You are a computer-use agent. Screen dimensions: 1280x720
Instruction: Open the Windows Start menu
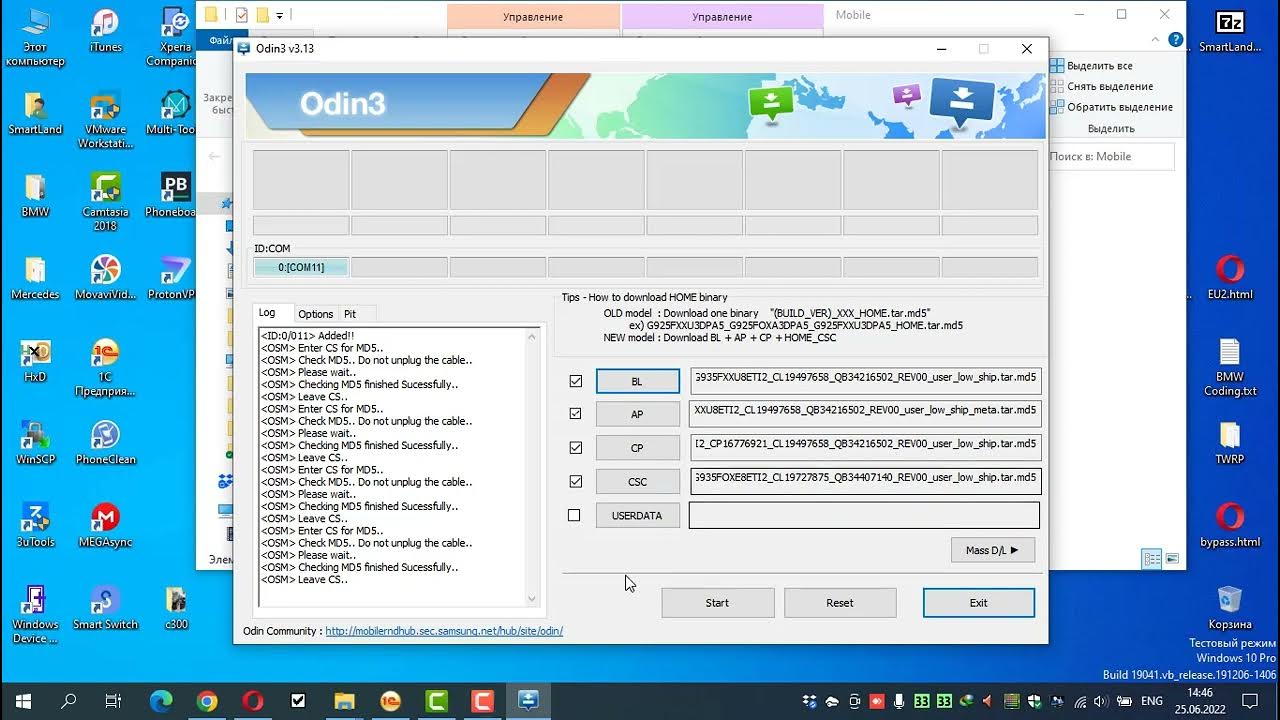pos(22,701)
